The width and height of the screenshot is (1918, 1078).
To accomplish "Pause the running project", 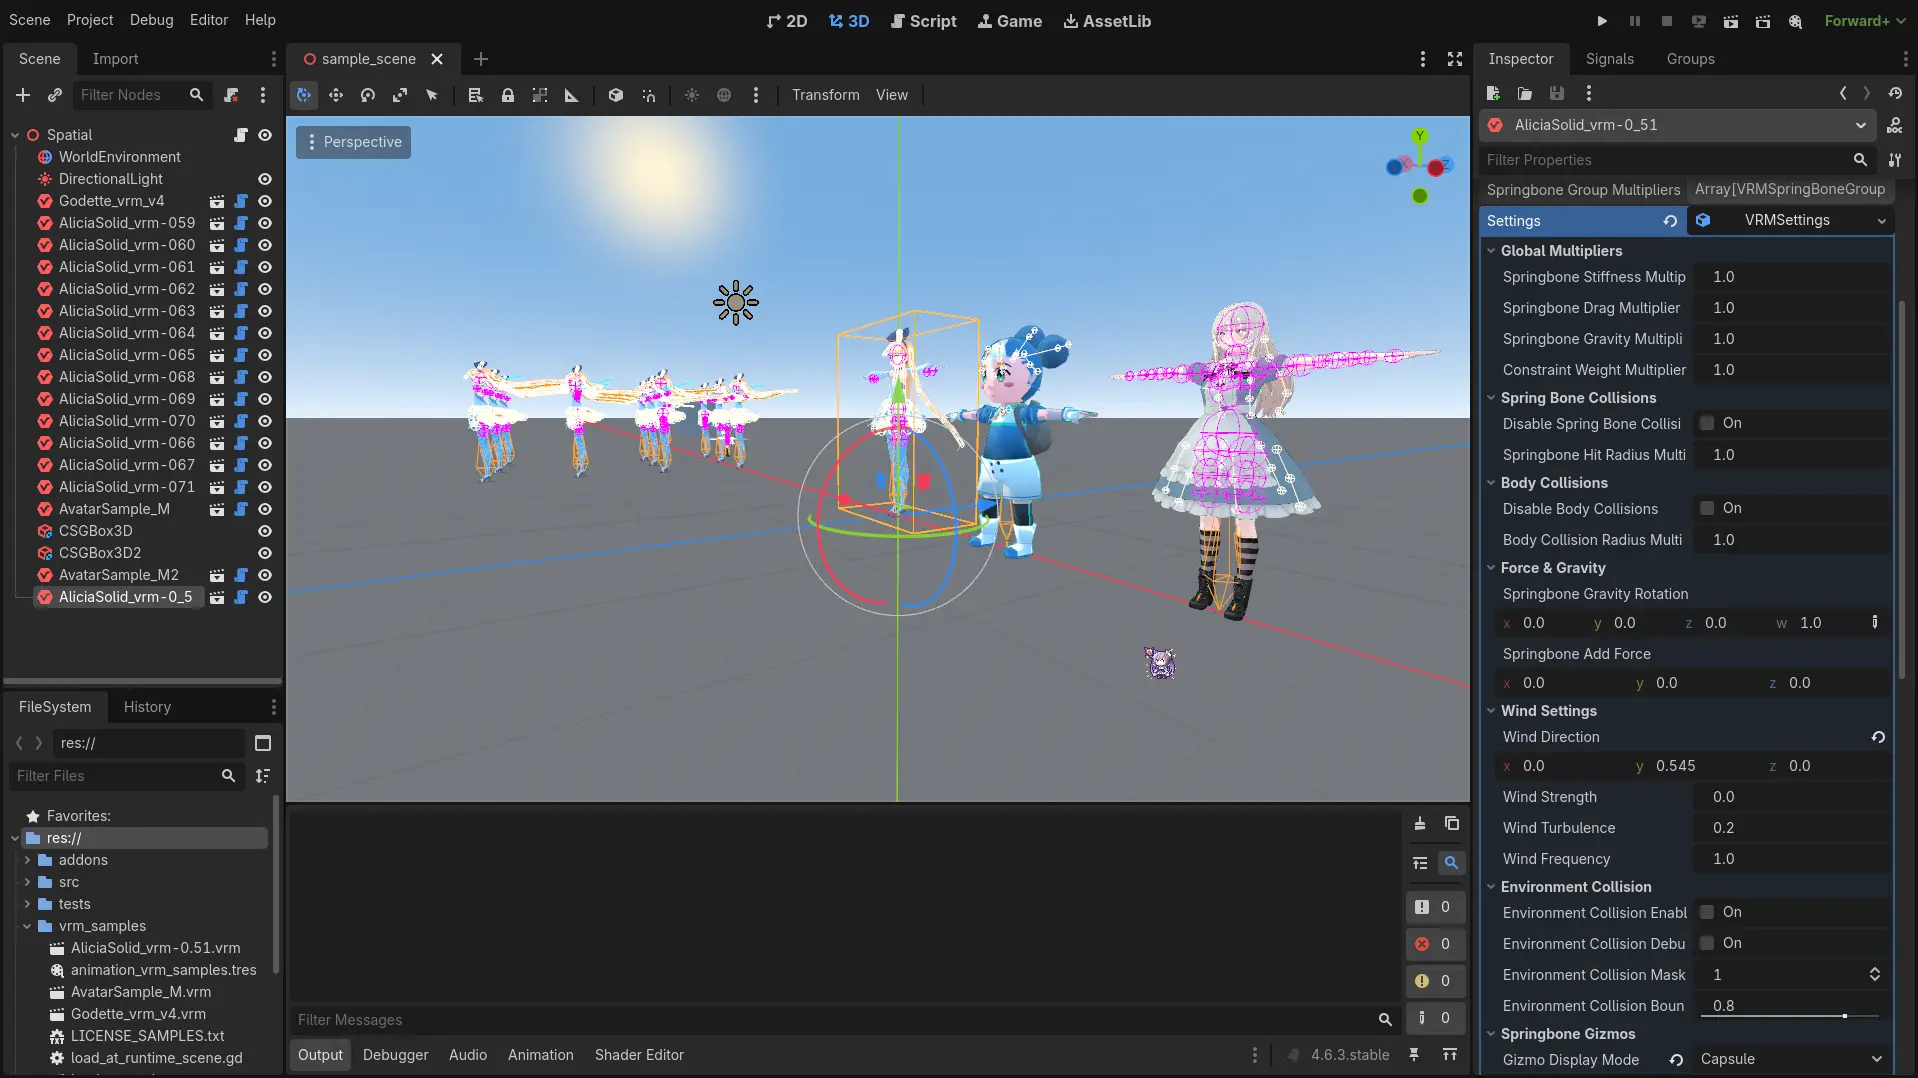I will point(1635,21).
